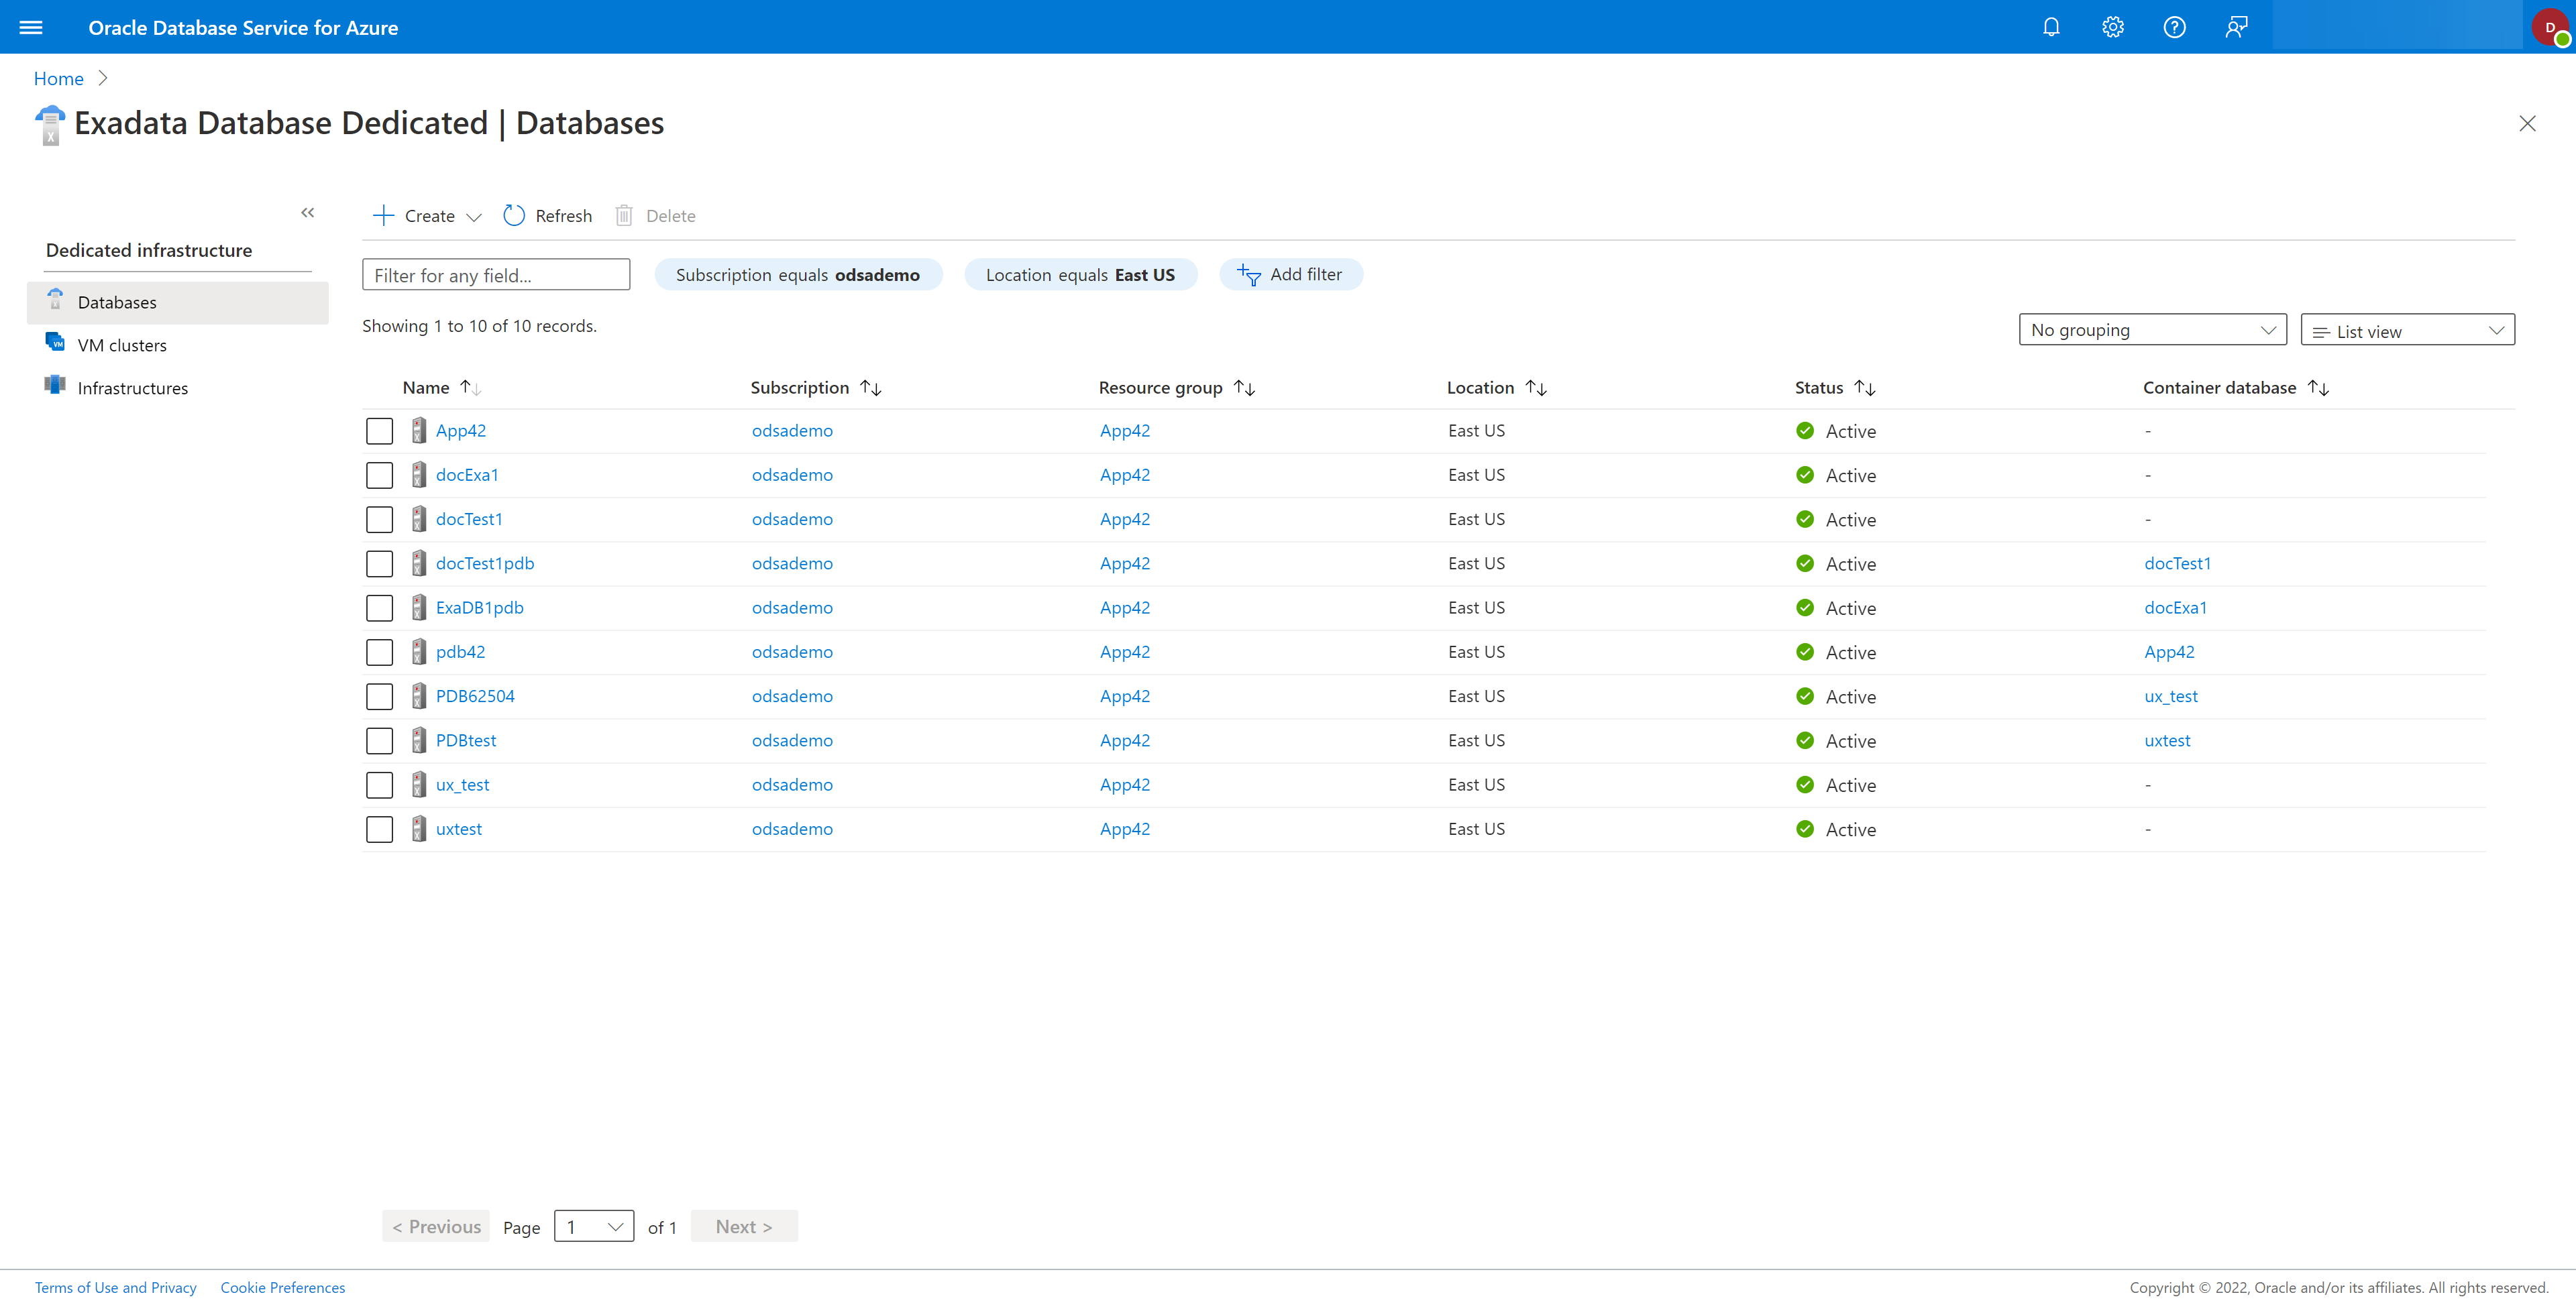Viewport: 2576px width, 1309px height.
Task: Open the uxtest container database link
Action: tap(2167, 740)
